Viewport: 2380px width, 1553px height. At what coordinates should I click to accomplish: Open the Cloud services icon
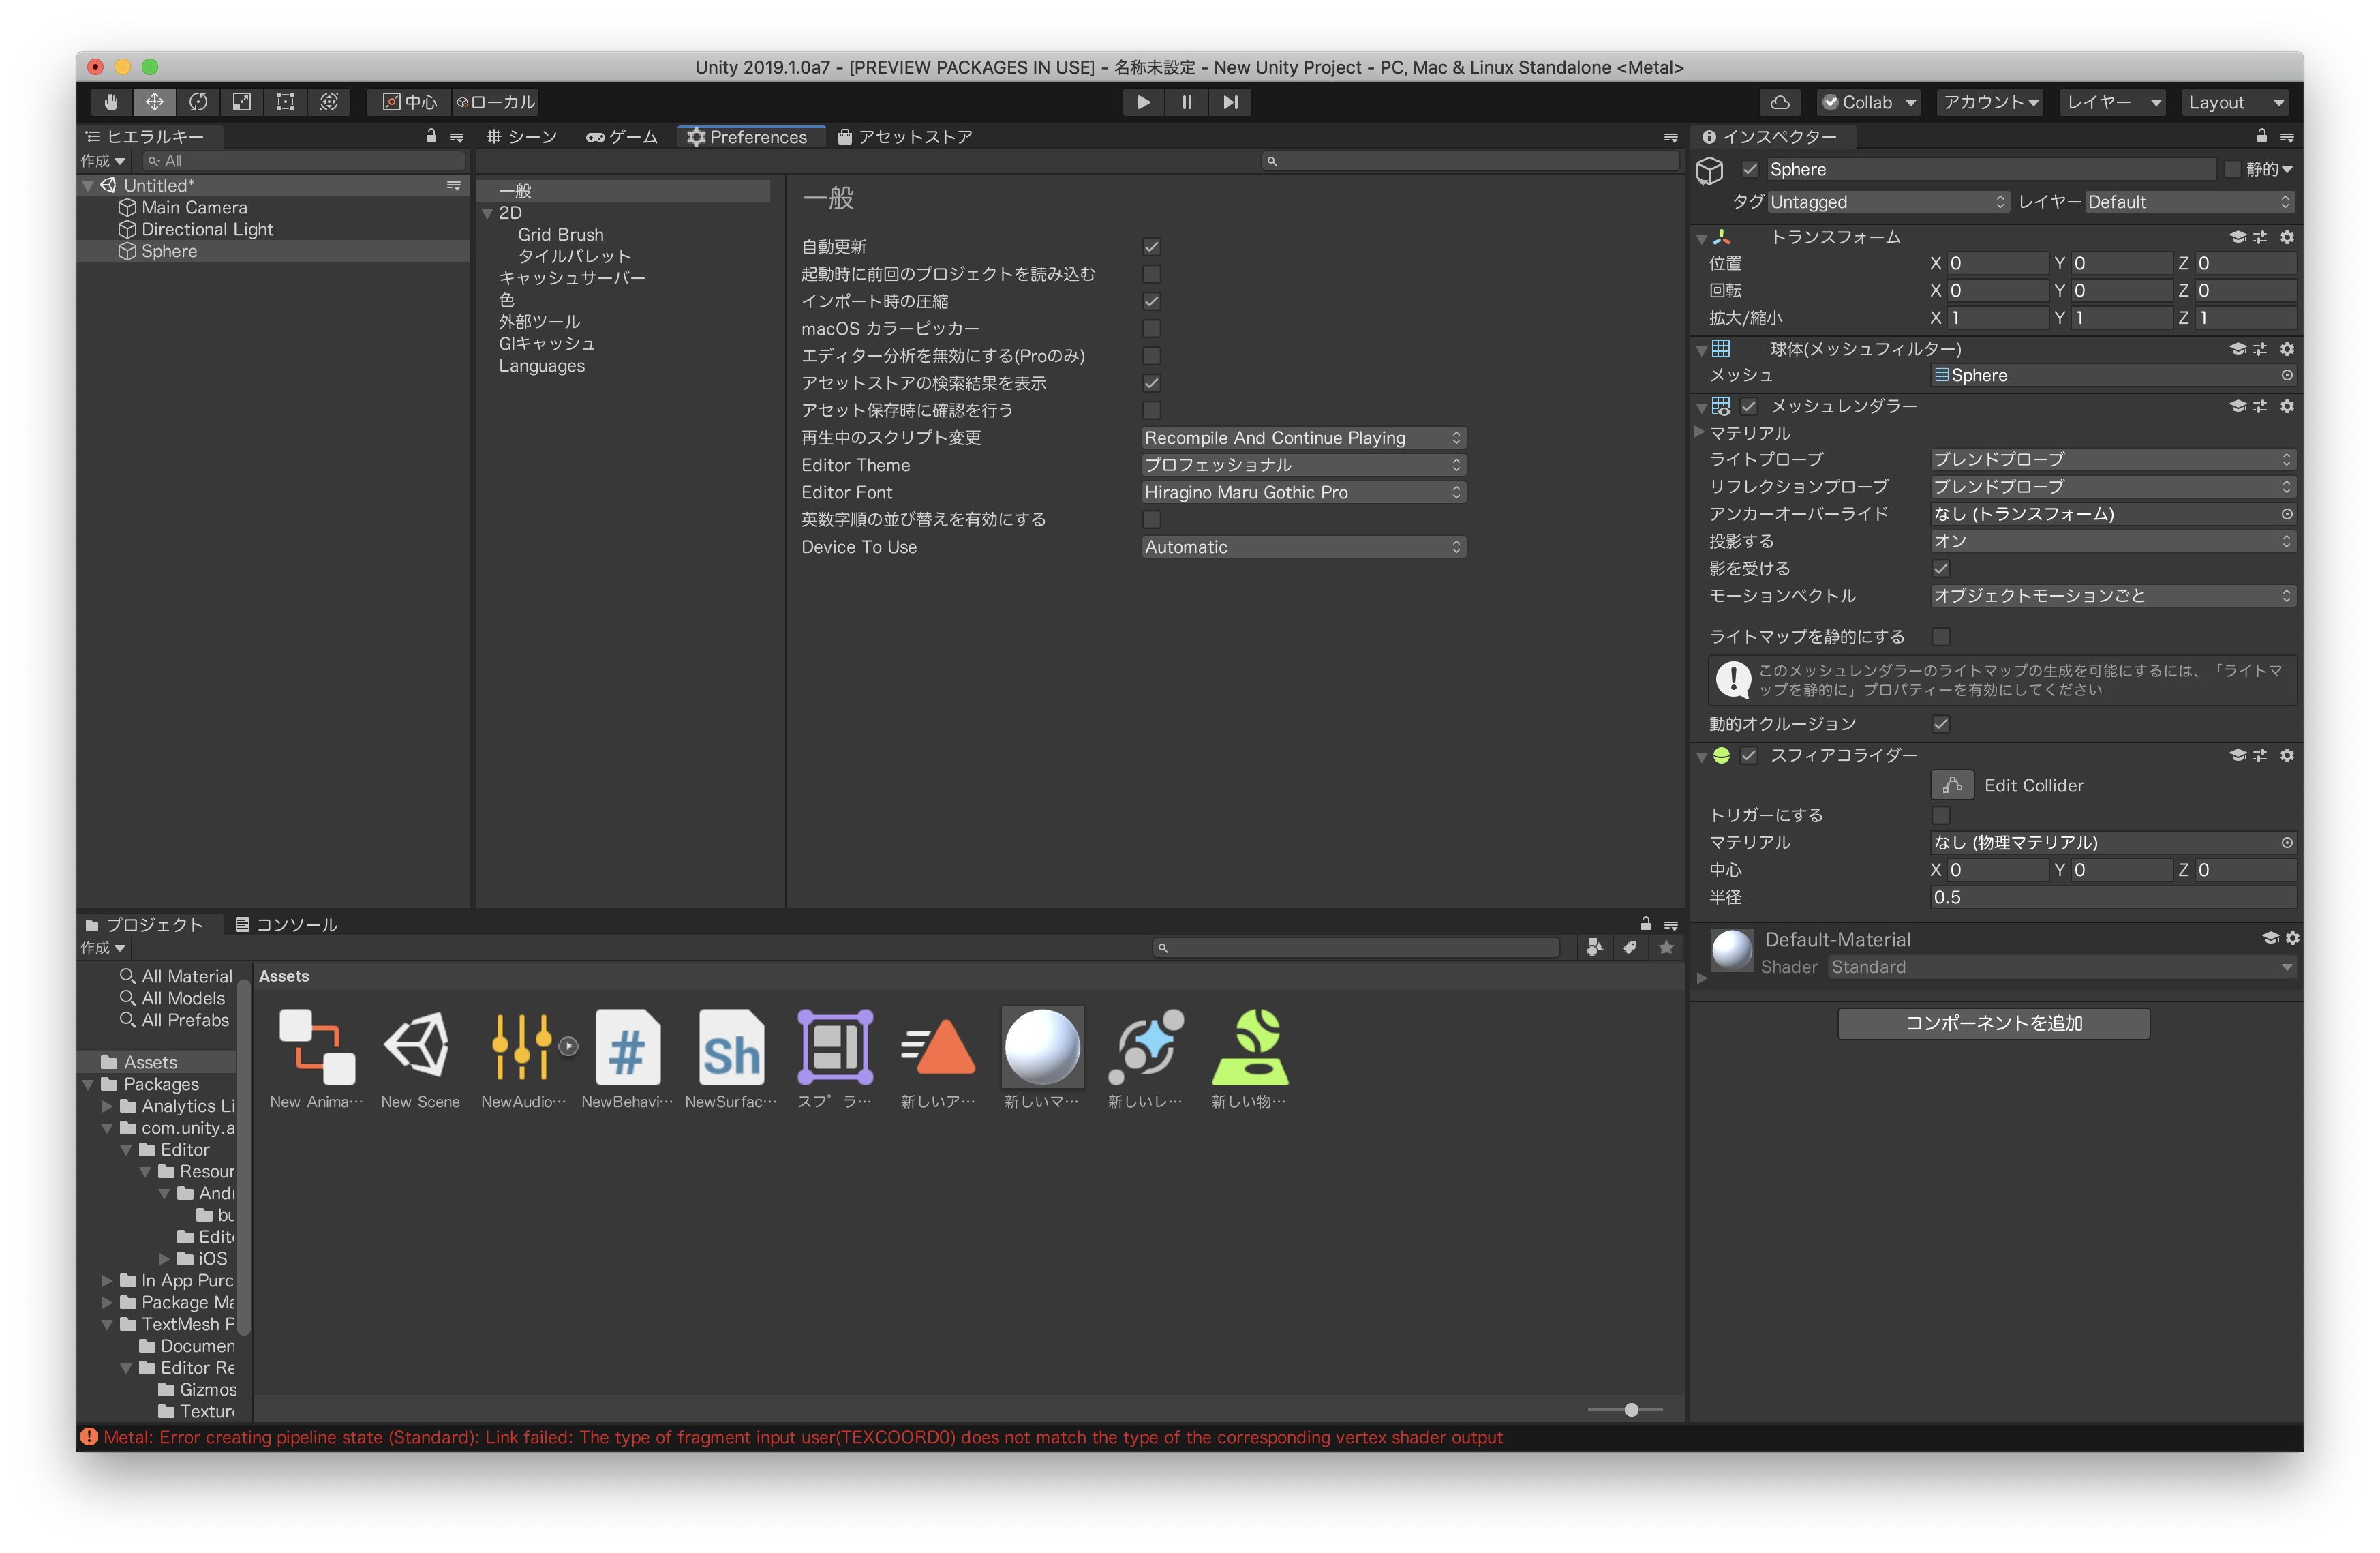pyautogui.click(x=1780, y=102)
